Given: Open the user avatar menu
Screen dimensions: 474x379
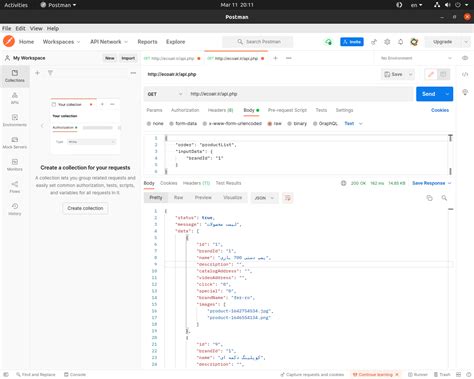Looking at the screenshot, I should (x=414, y=42).
